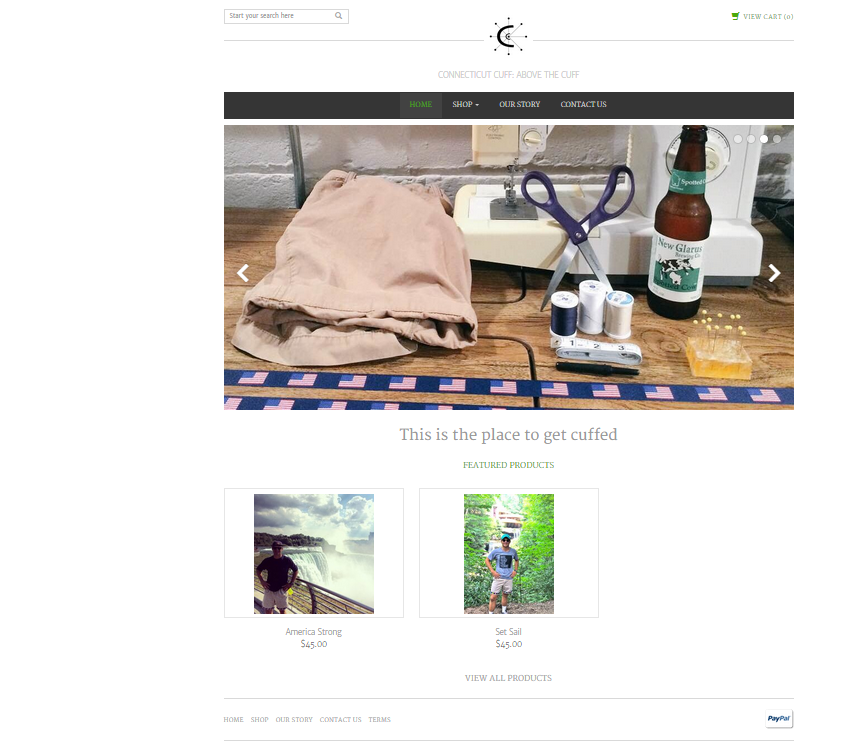Select the first slideshow indicator dot
Image resolution: width=863 pixels, height=749 pixels.
(x=738, y=139)
